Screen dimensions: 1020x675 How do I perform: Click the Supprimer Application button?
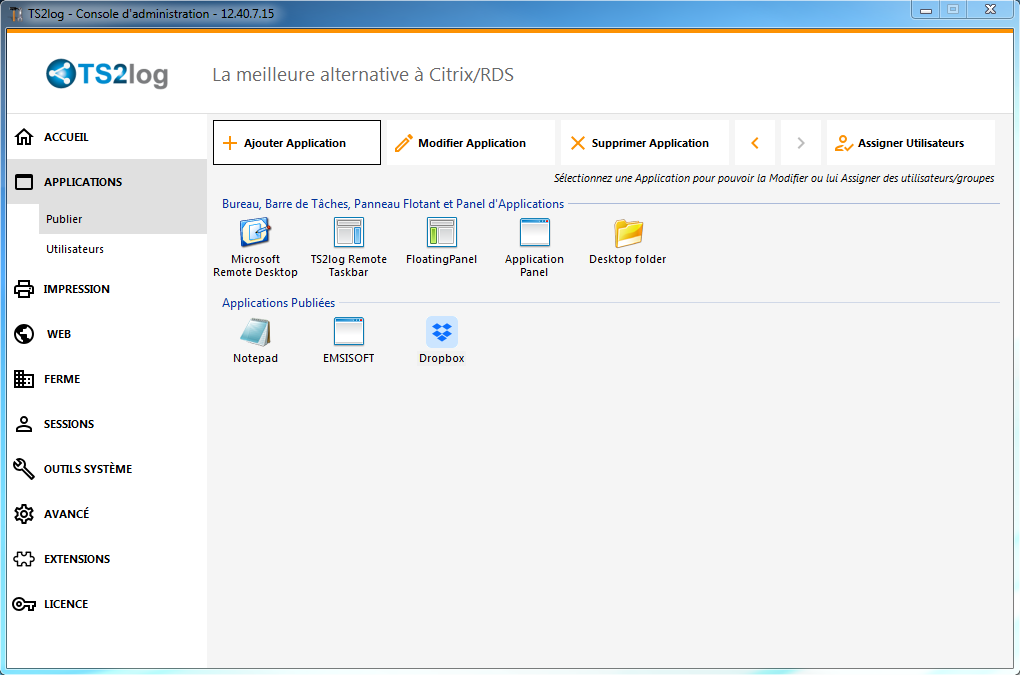coord(645,142)
